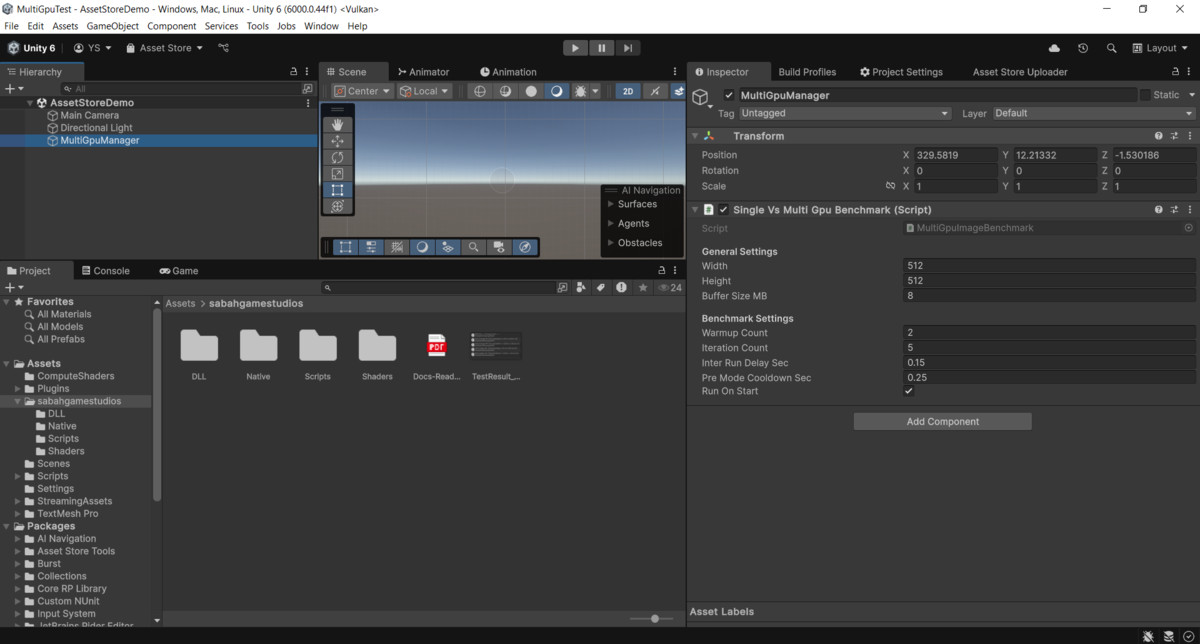The width and height of the screenshot is (1200, 644).
Task: Open the Layer dropdown showing Default
Action: point(1093,114)
